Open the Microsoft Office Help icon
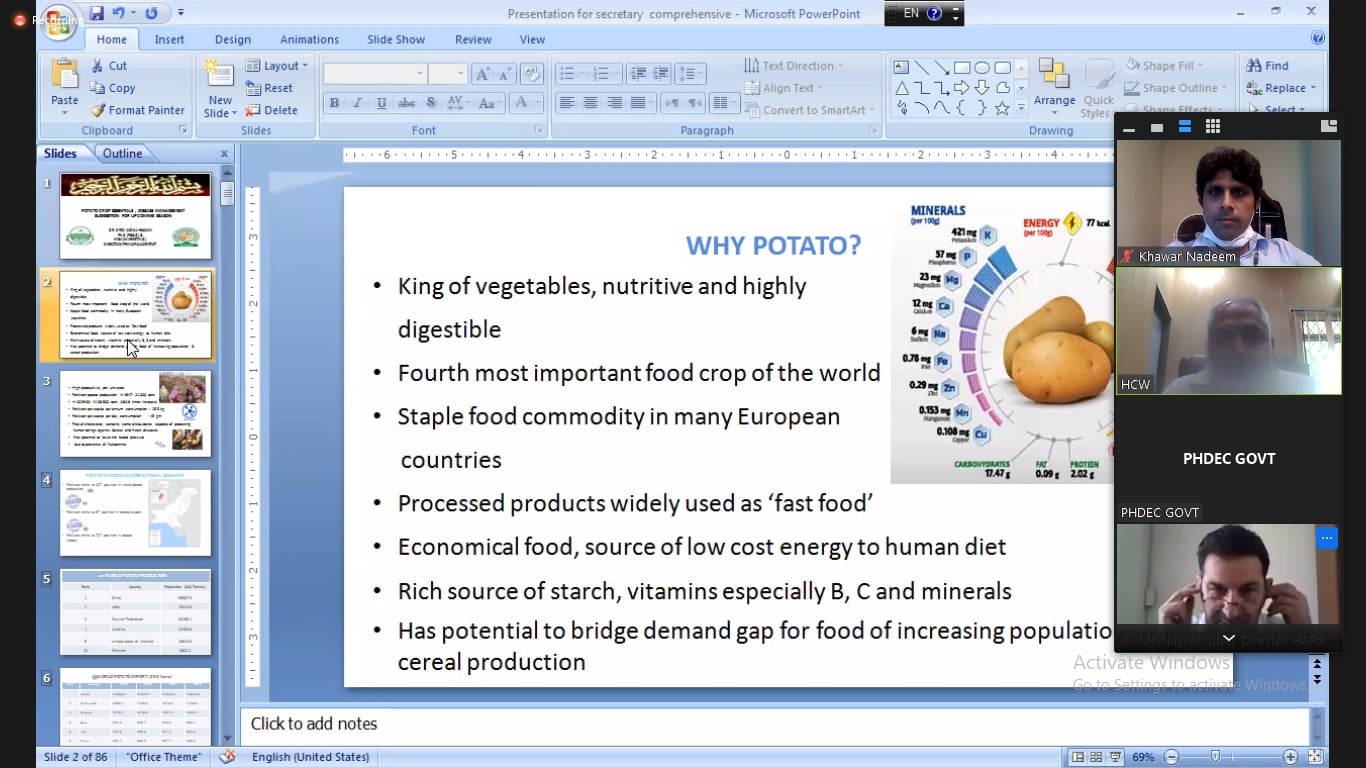1366x768 pixels. coord(1318,39)
